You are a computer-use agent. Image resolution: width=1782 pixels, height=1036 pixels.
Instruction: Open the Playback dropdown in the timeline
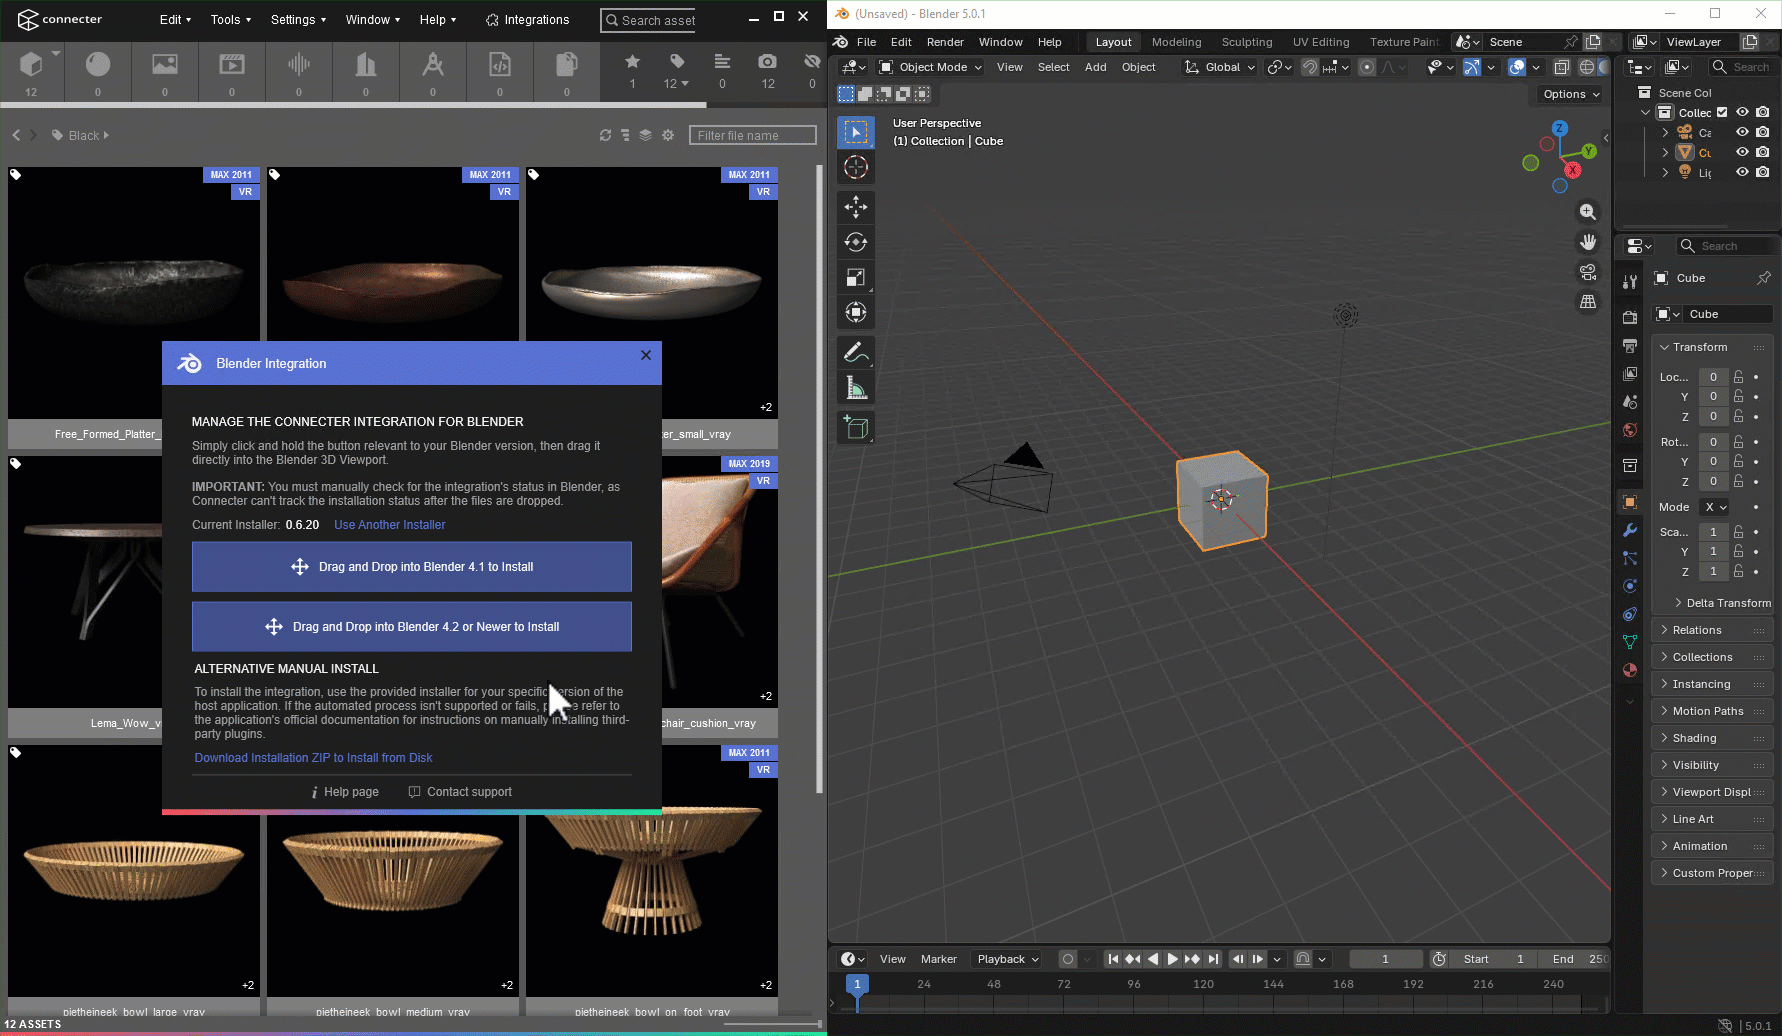pyautogui.click(x=1008, y=959)
